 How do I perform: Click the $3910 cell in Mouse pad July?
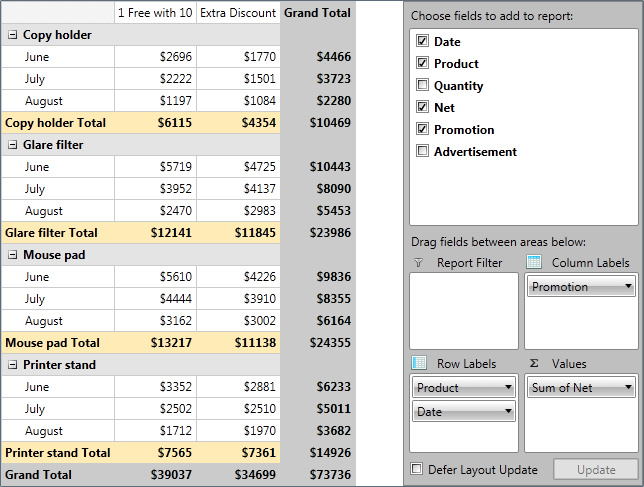pyautogui.click(x=238, y=299)
